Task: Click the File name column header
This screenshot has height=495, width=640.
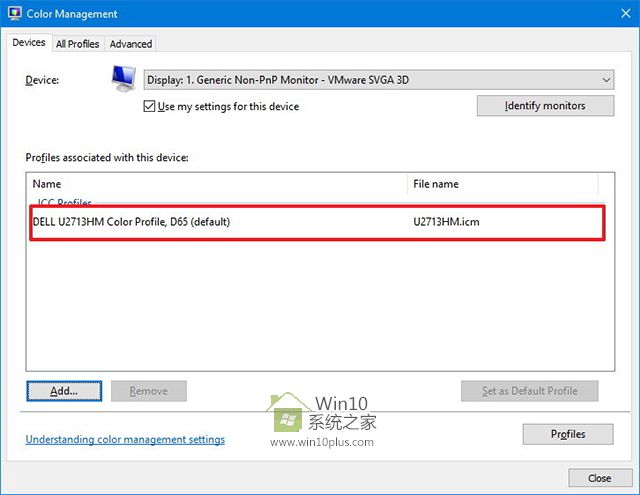Action: tap(503, 184)
